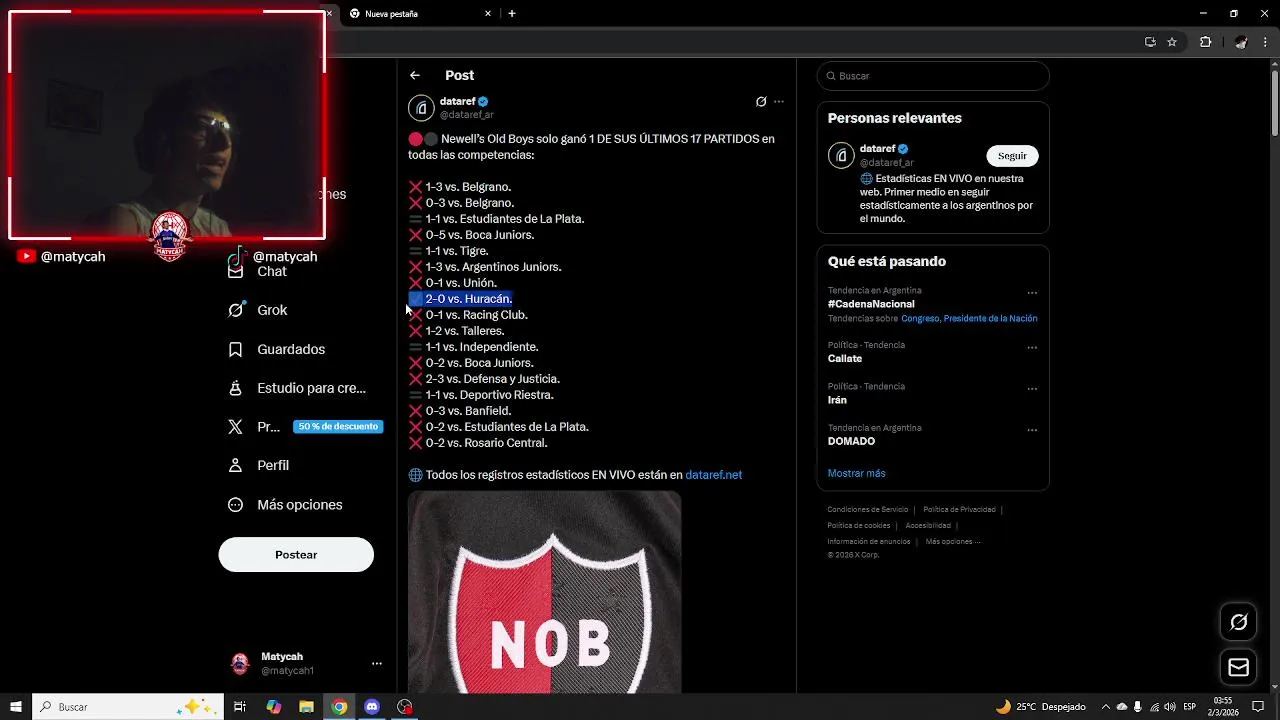Open Chrome profile avatar
Screen dimensions: 1280x720
coord(1241,42)
